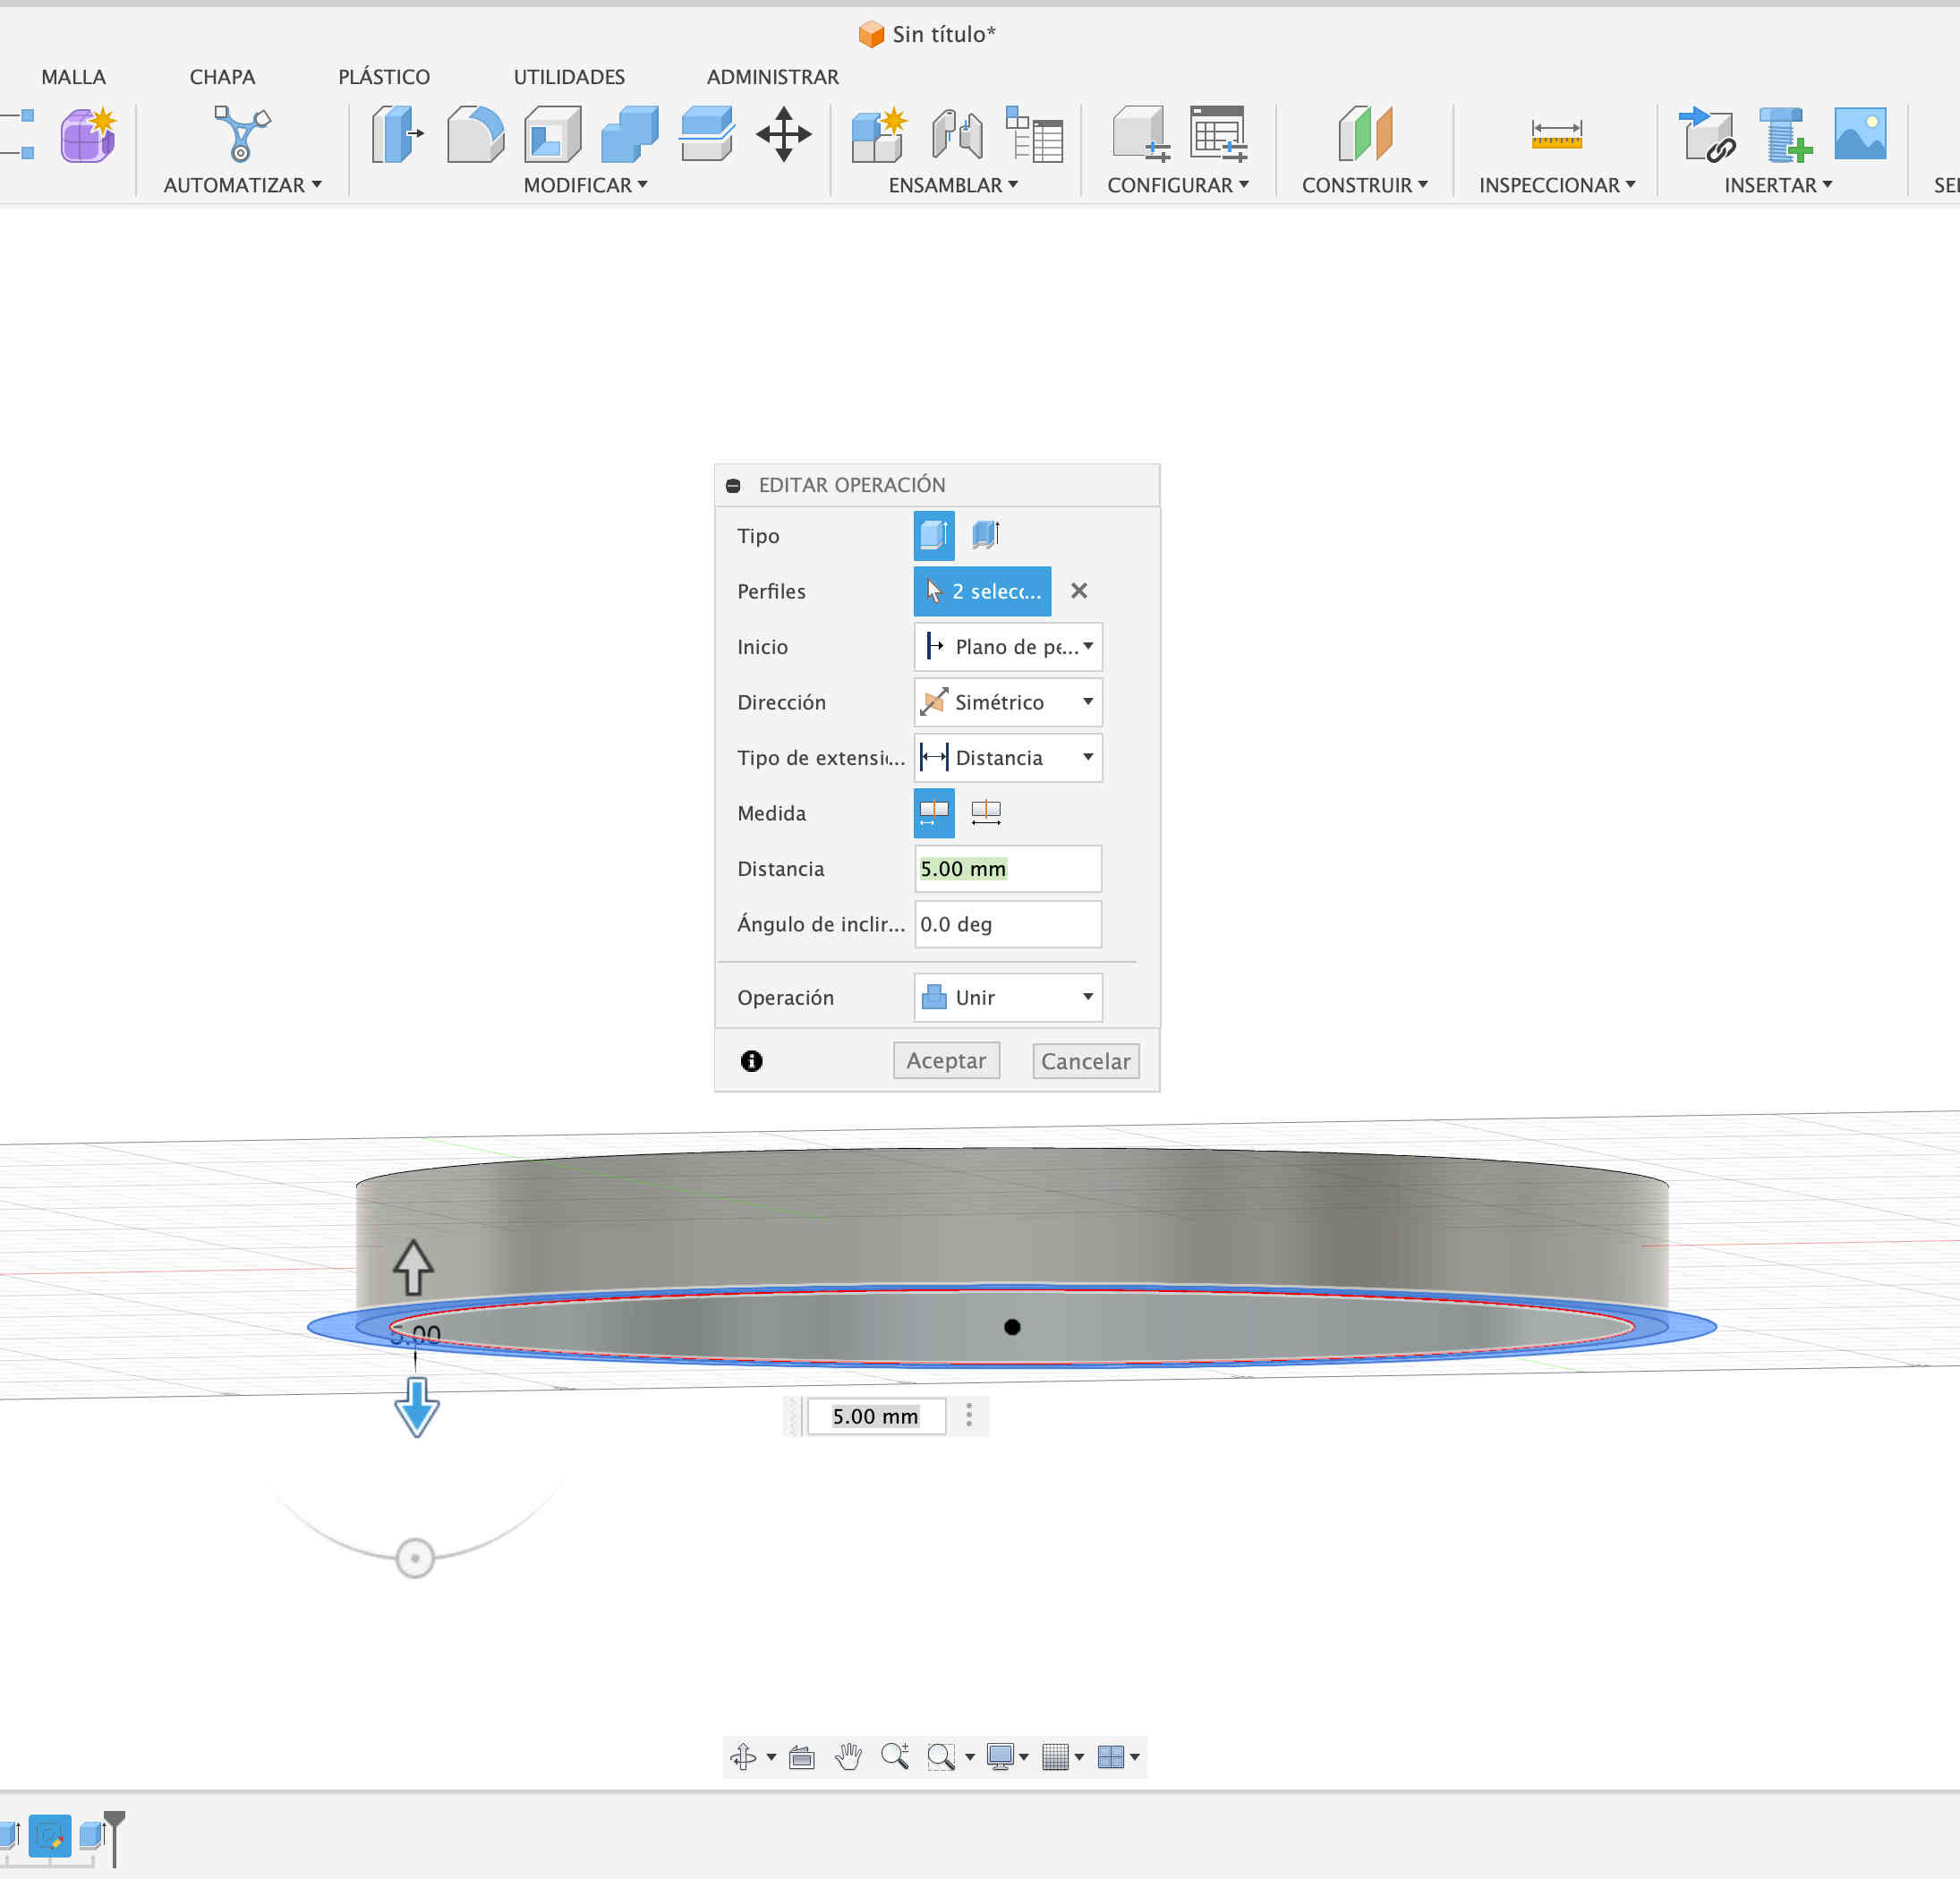Select half-length measure option
This screenshot has width=1960, height=1879.
tap(934, 812)
